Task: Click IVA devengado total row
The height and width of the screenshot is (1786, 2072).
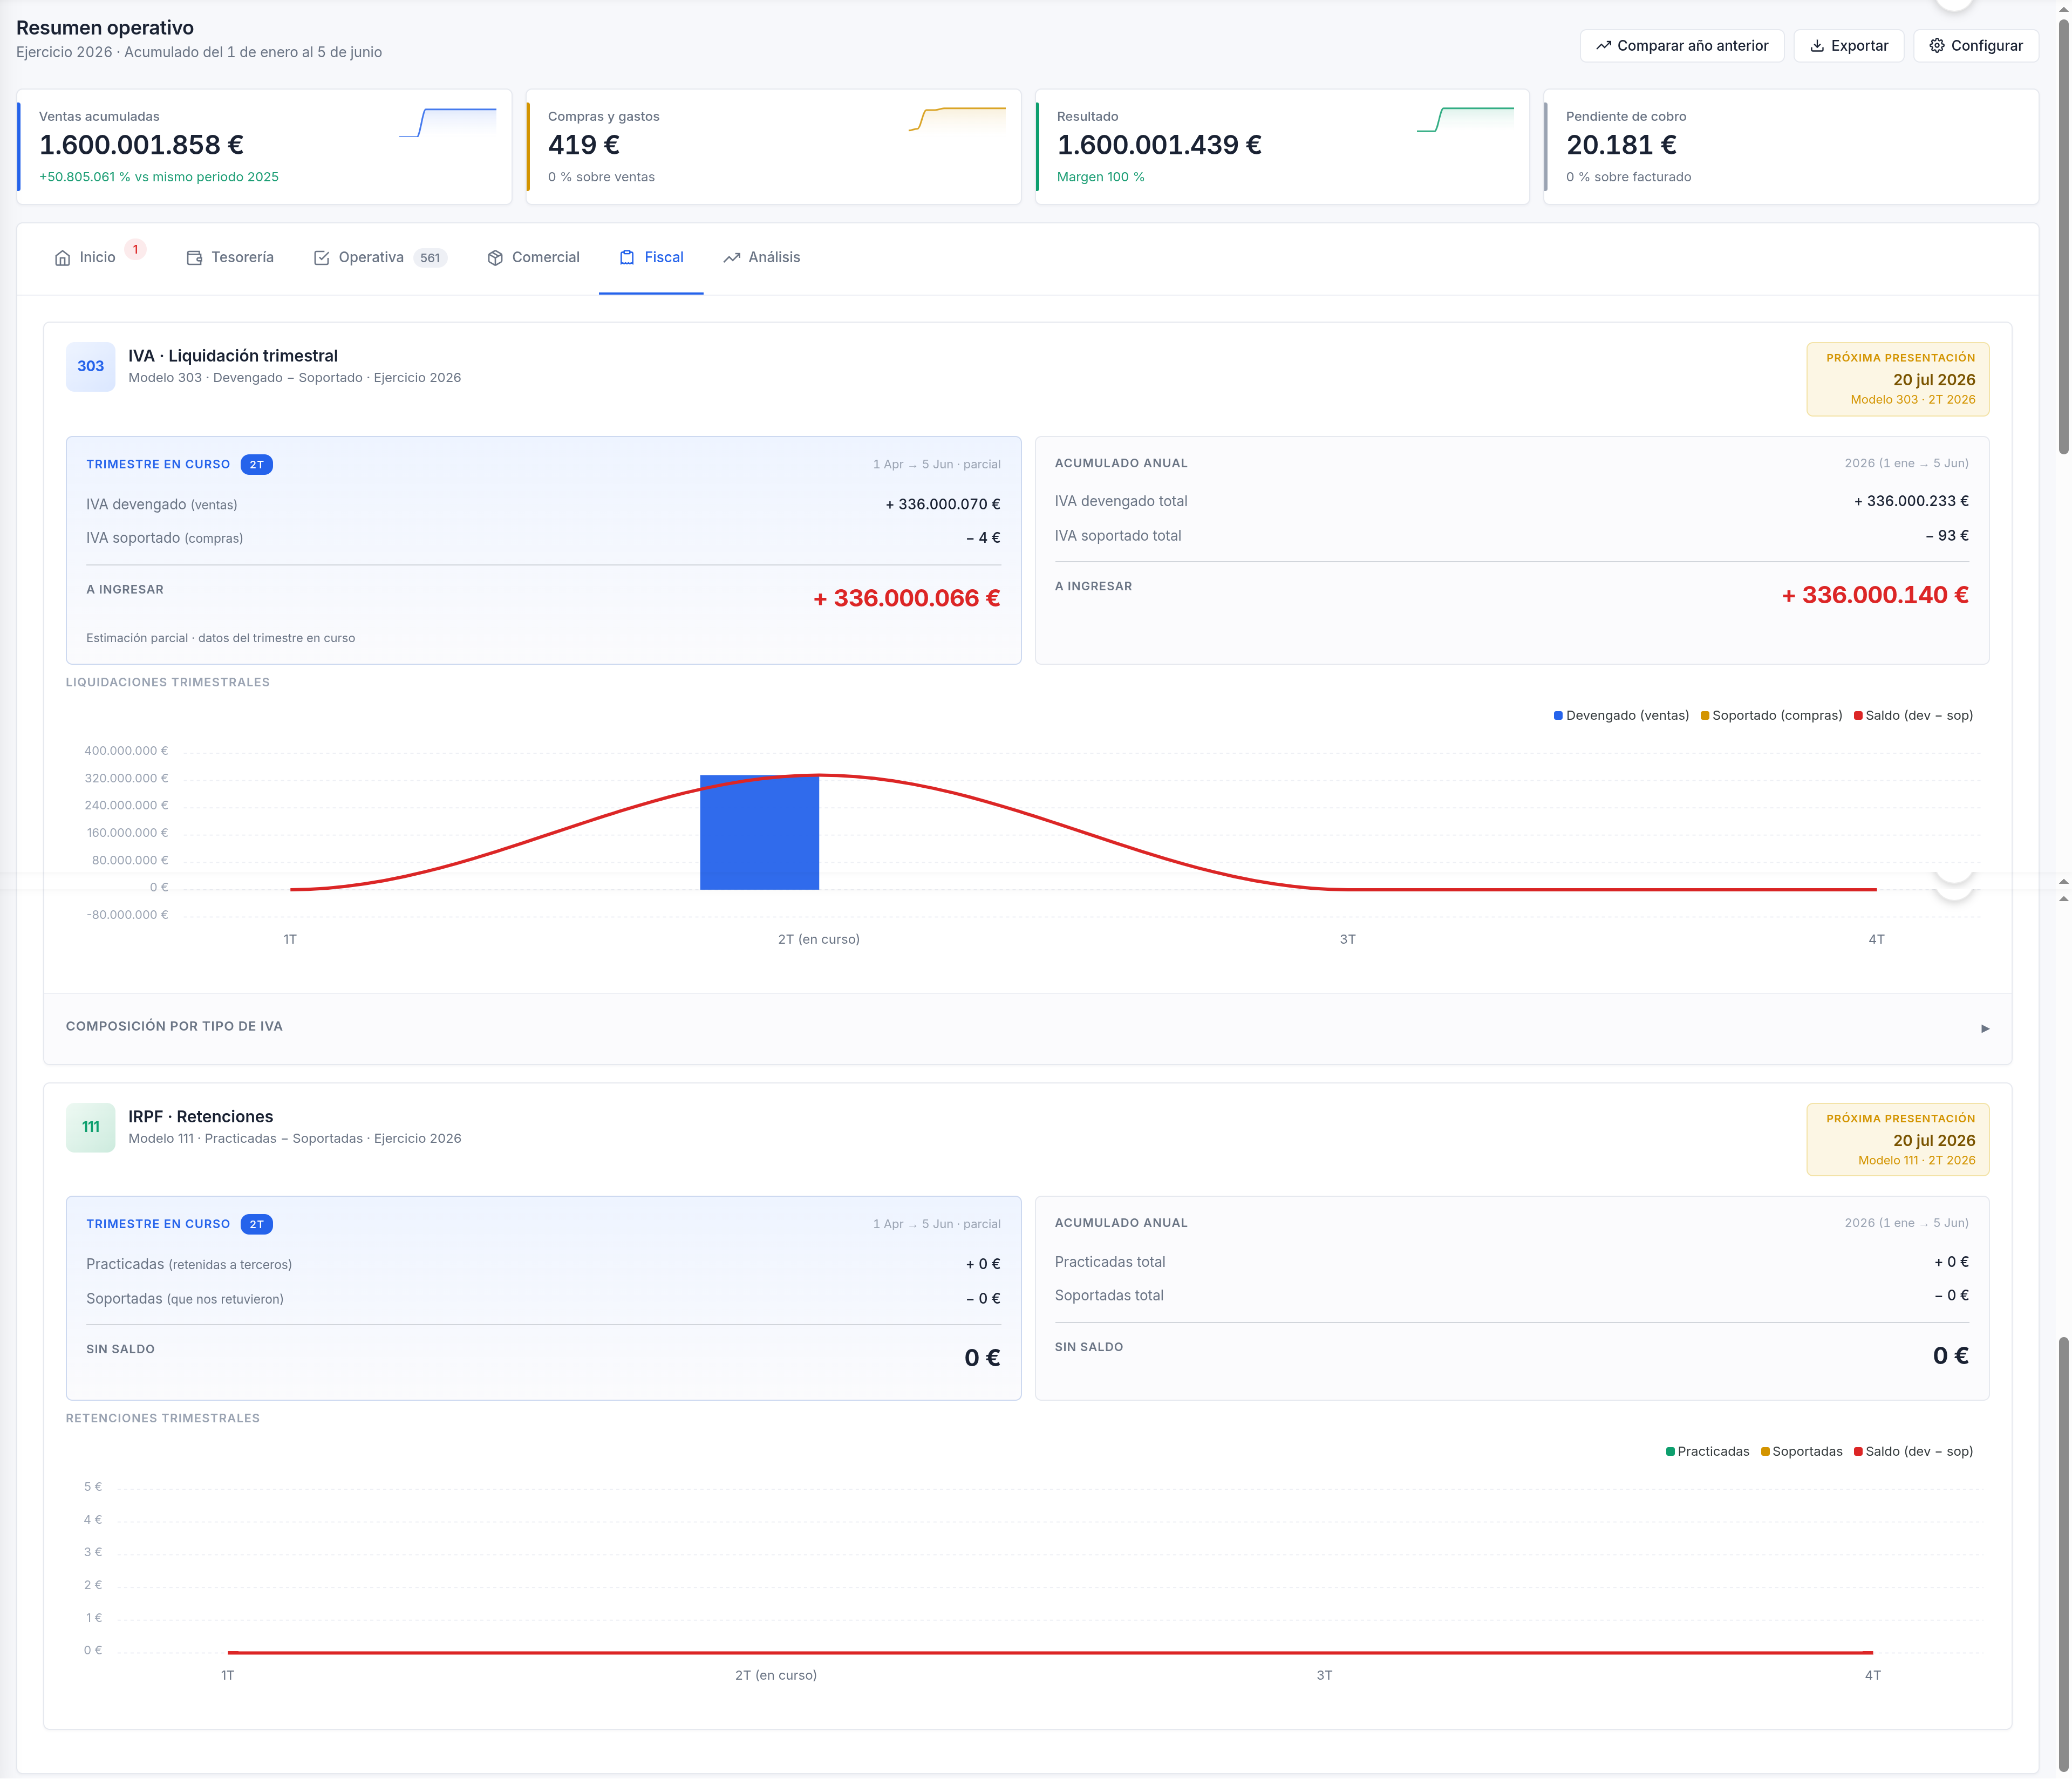Action: 1512,502
